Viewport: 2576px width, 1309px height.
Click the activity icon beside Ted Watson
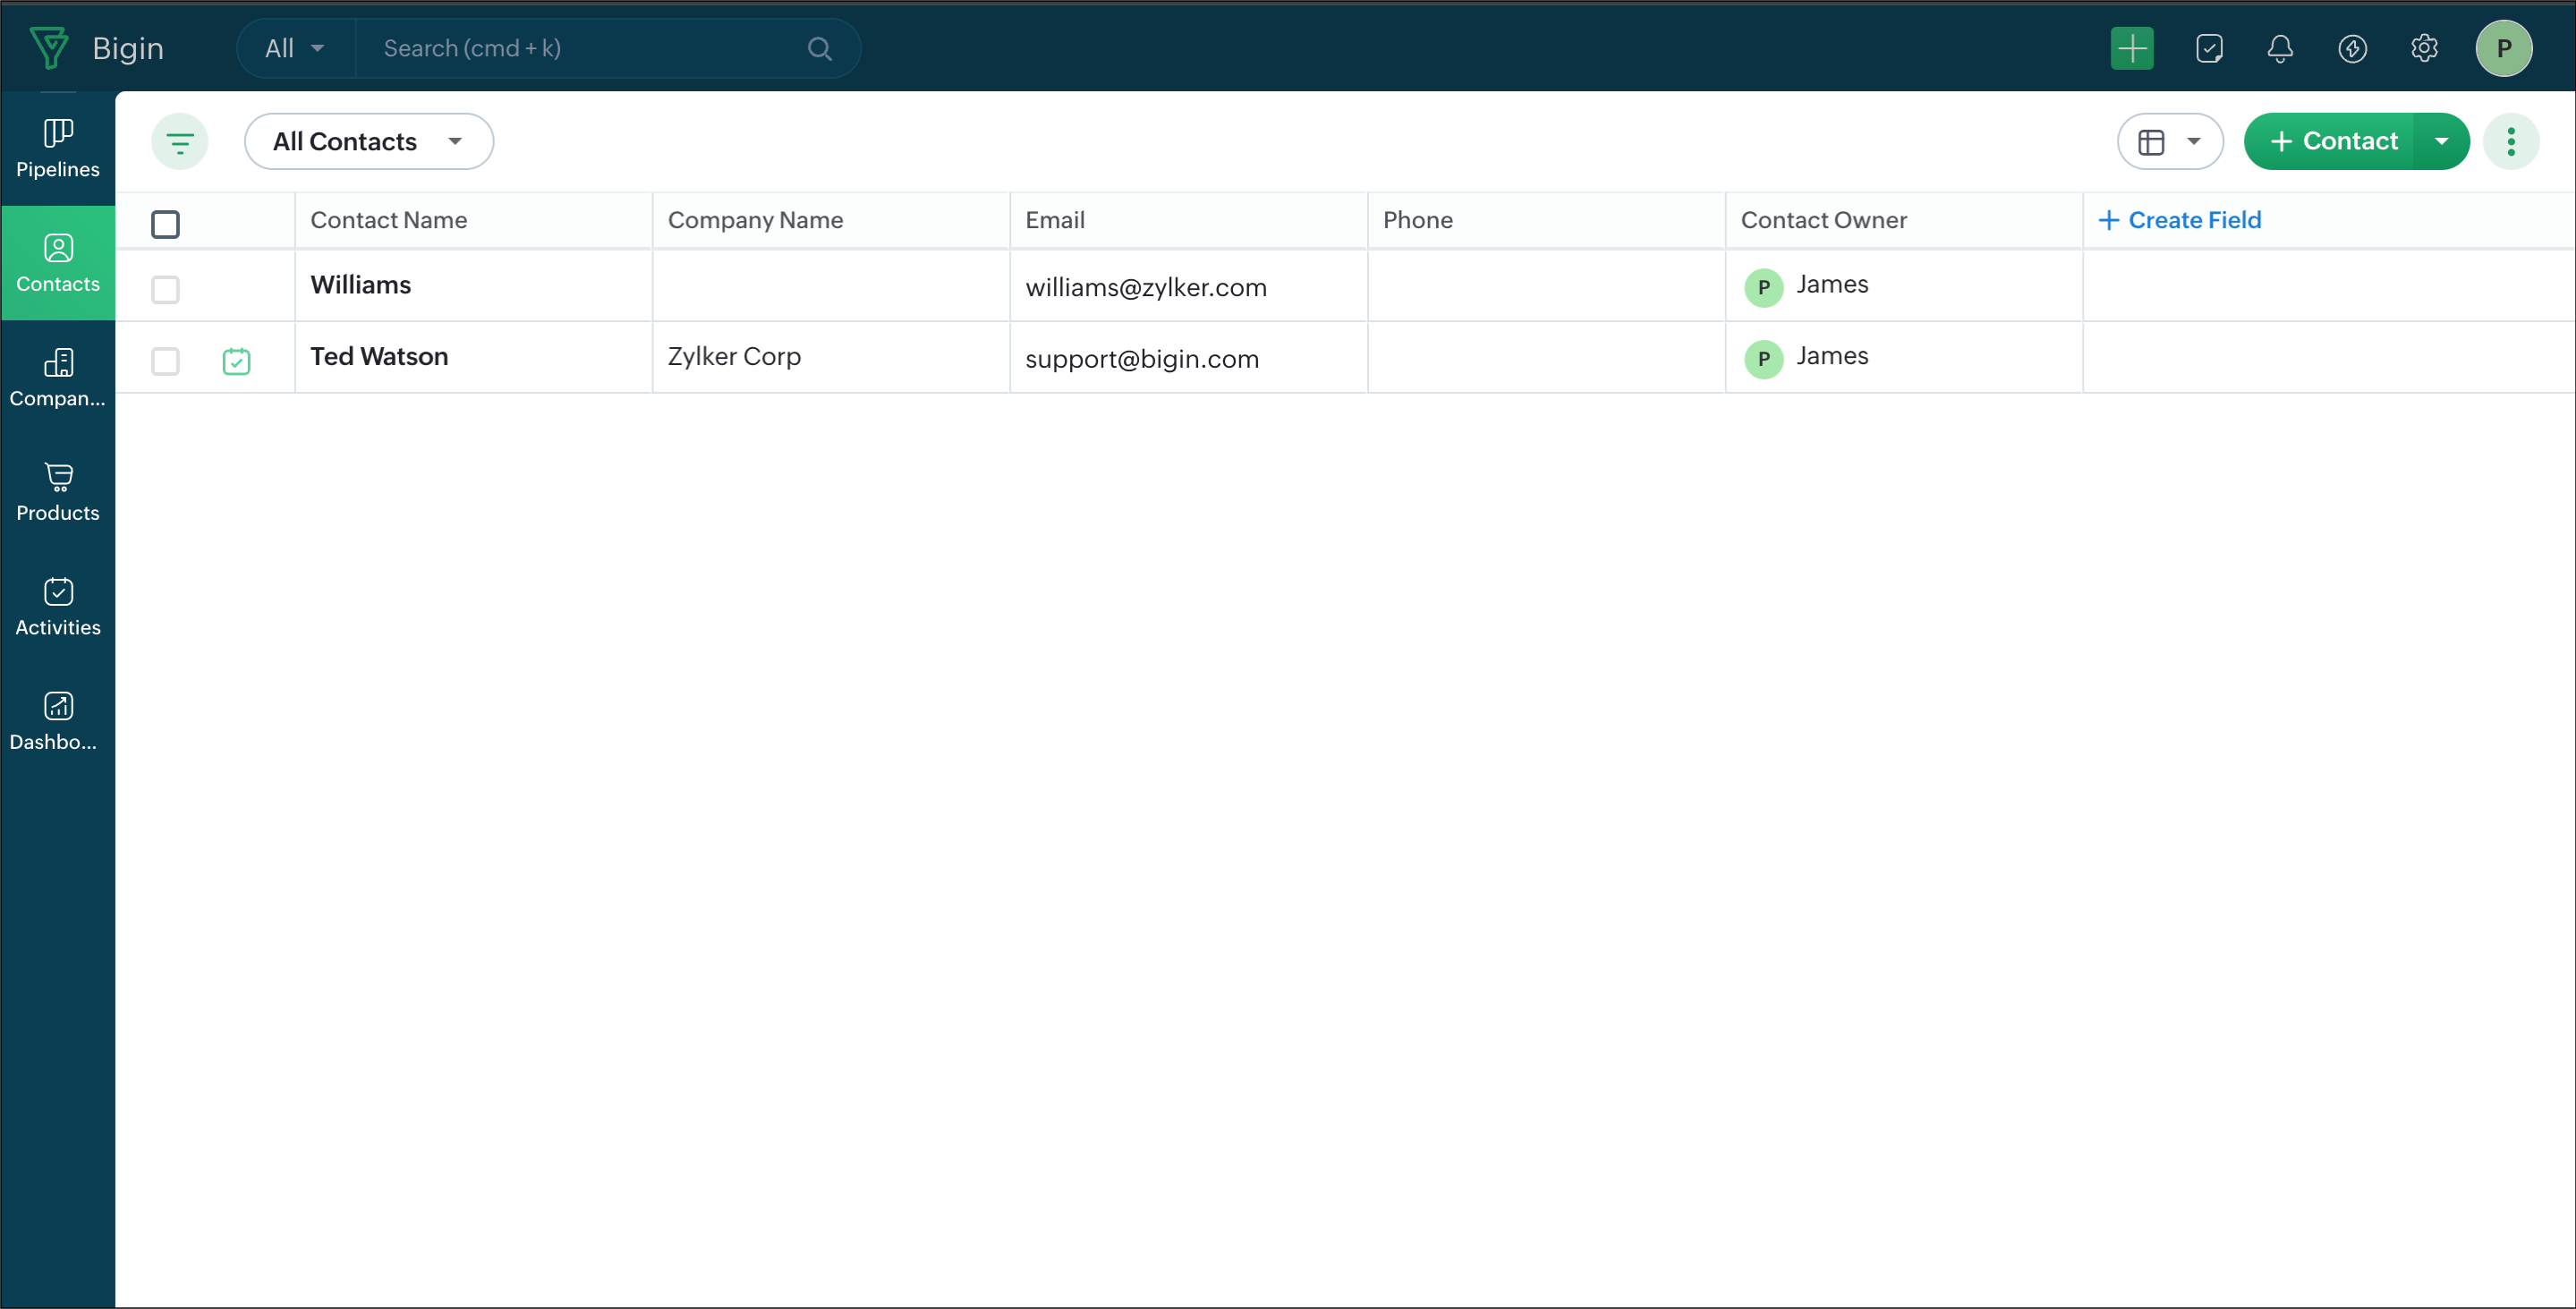tap(236, 360)
